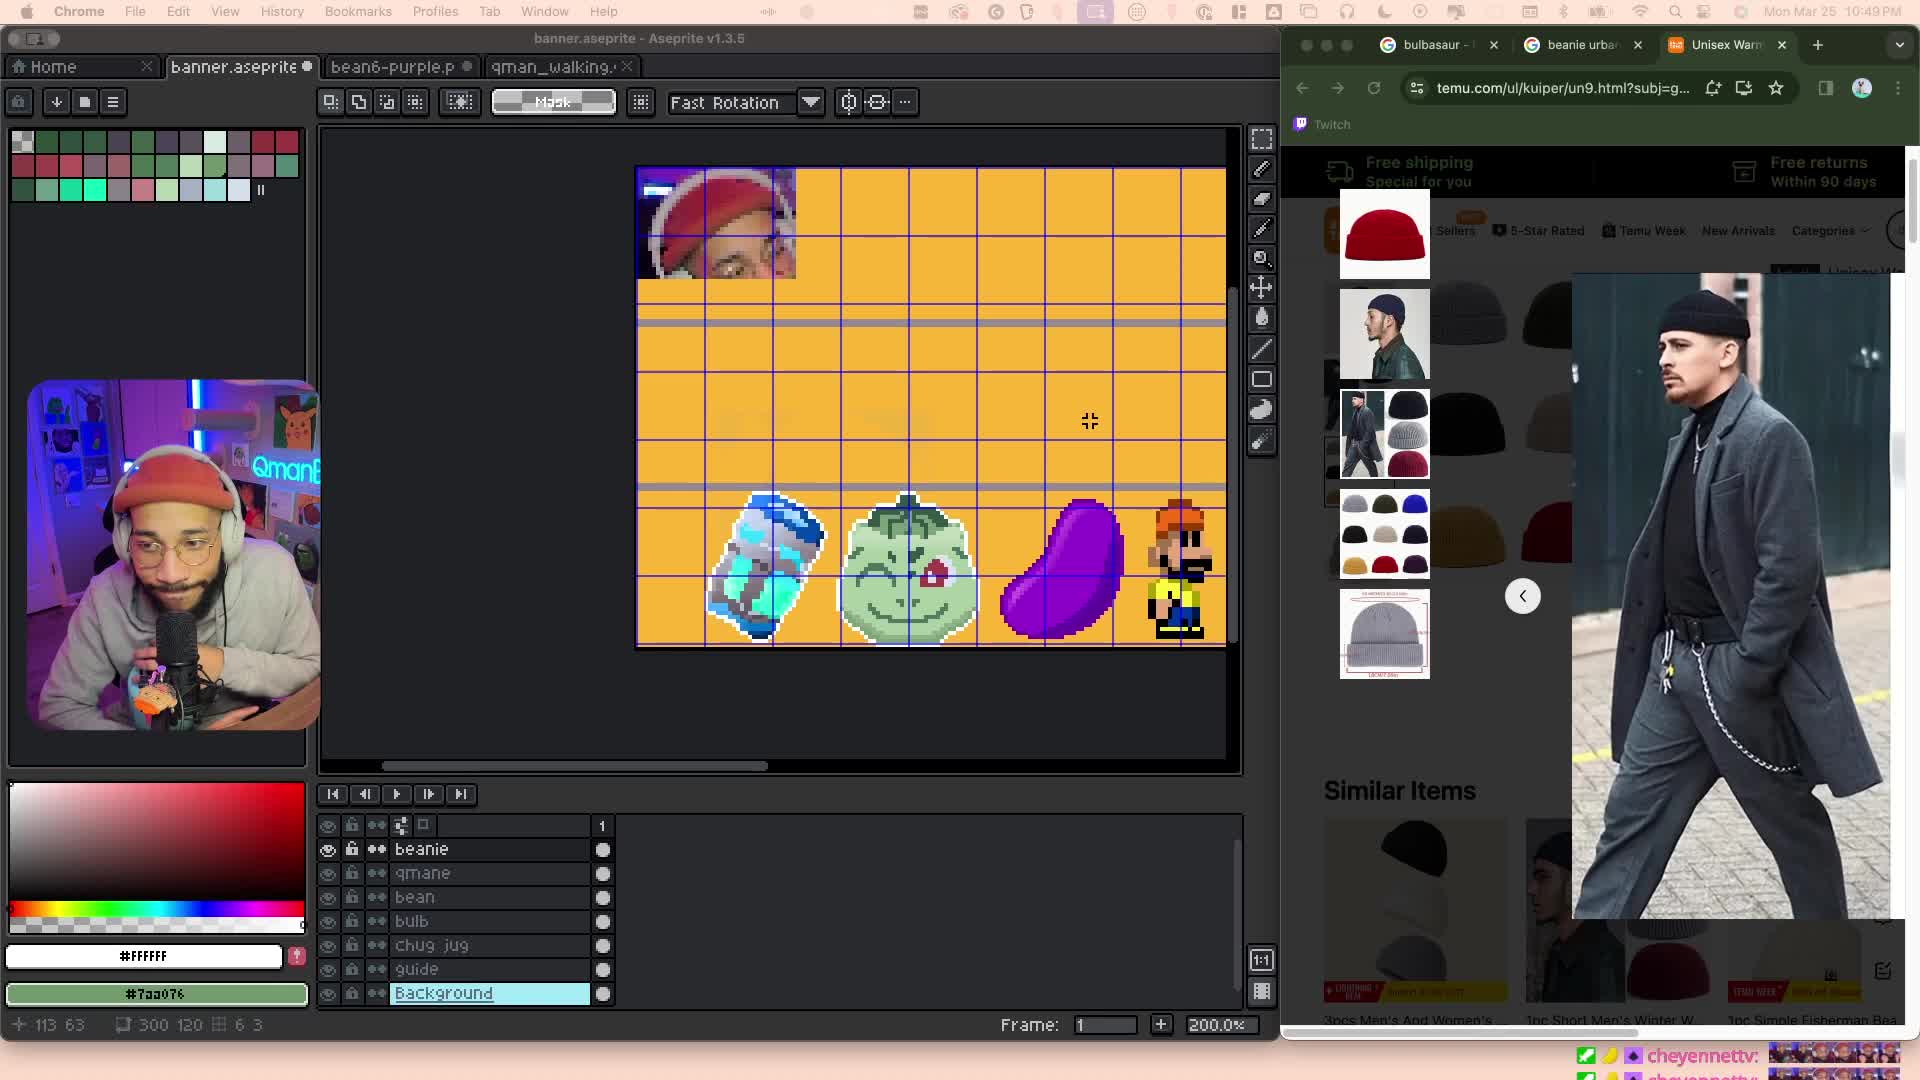Viewport: 1920px width, 1080px height.
Task: Select the Contour tool
Action: (x=1262, y=409)
